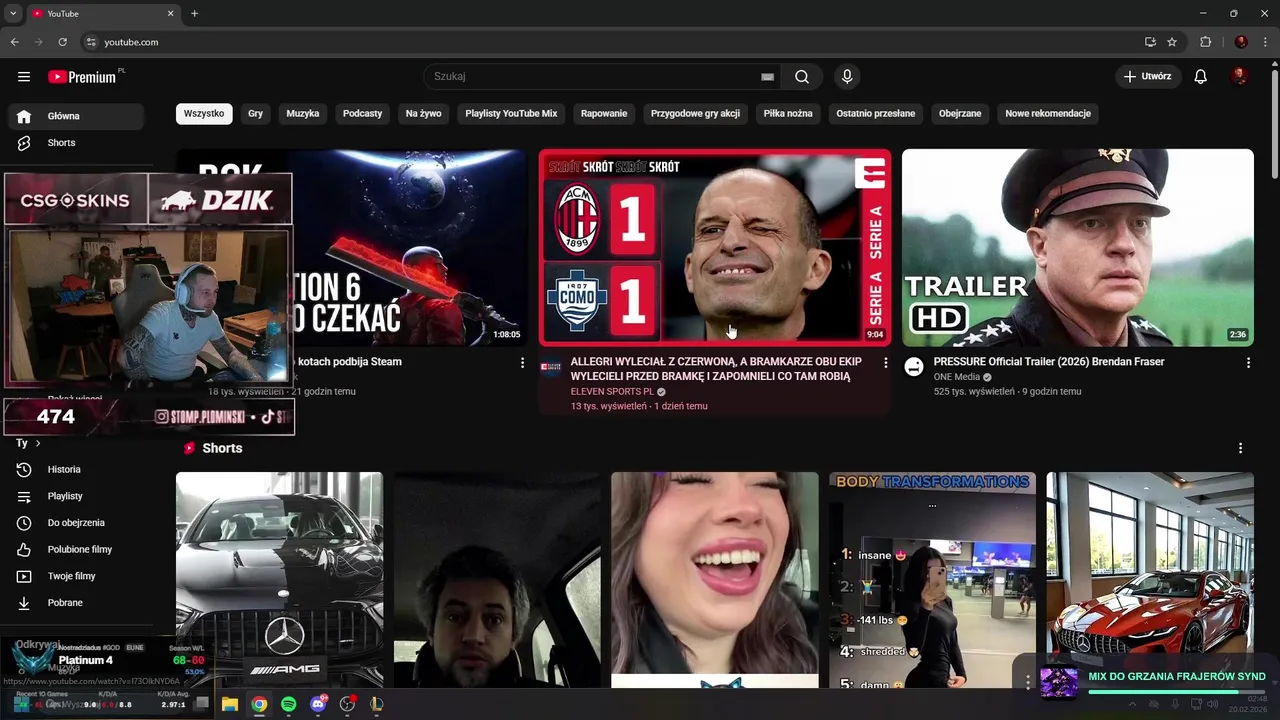This screenshot has width=1280, height=720.
Task: Select the Podcasty filter chip
Action: tap(362, 114)
